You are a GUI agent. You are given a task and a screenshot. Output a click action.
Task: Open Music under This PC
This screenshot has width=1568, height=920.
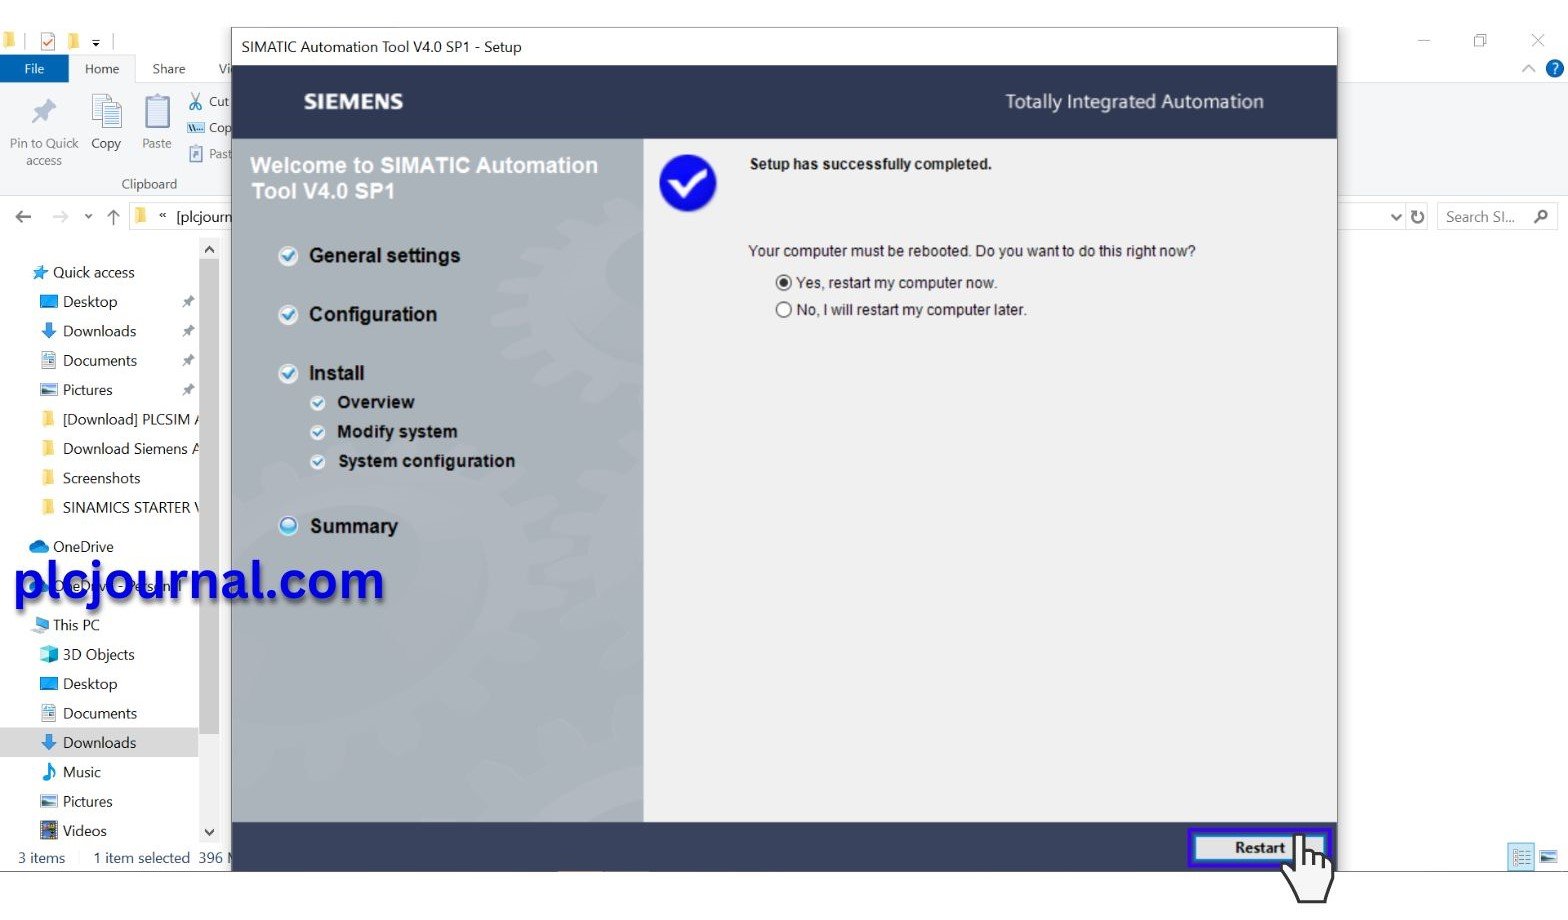pyautogui.click(x=71, y=772)
